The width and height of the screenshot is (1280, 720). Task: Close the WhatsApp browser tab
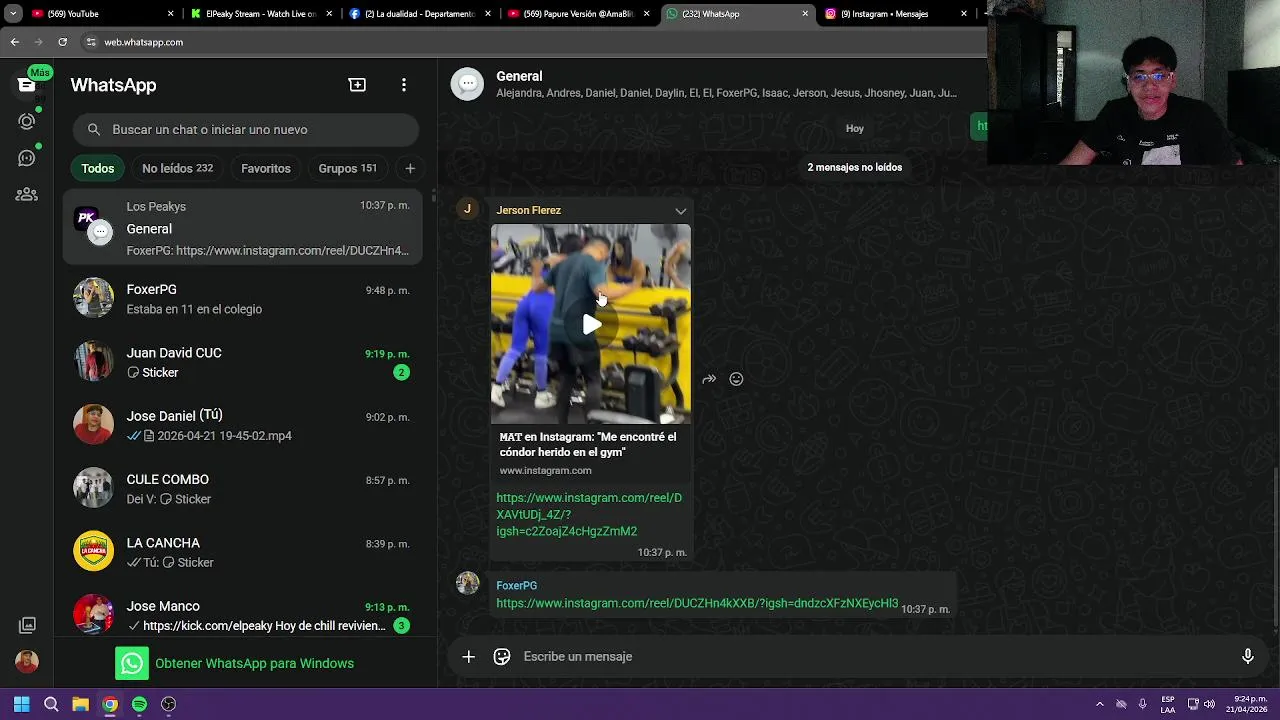805,14
